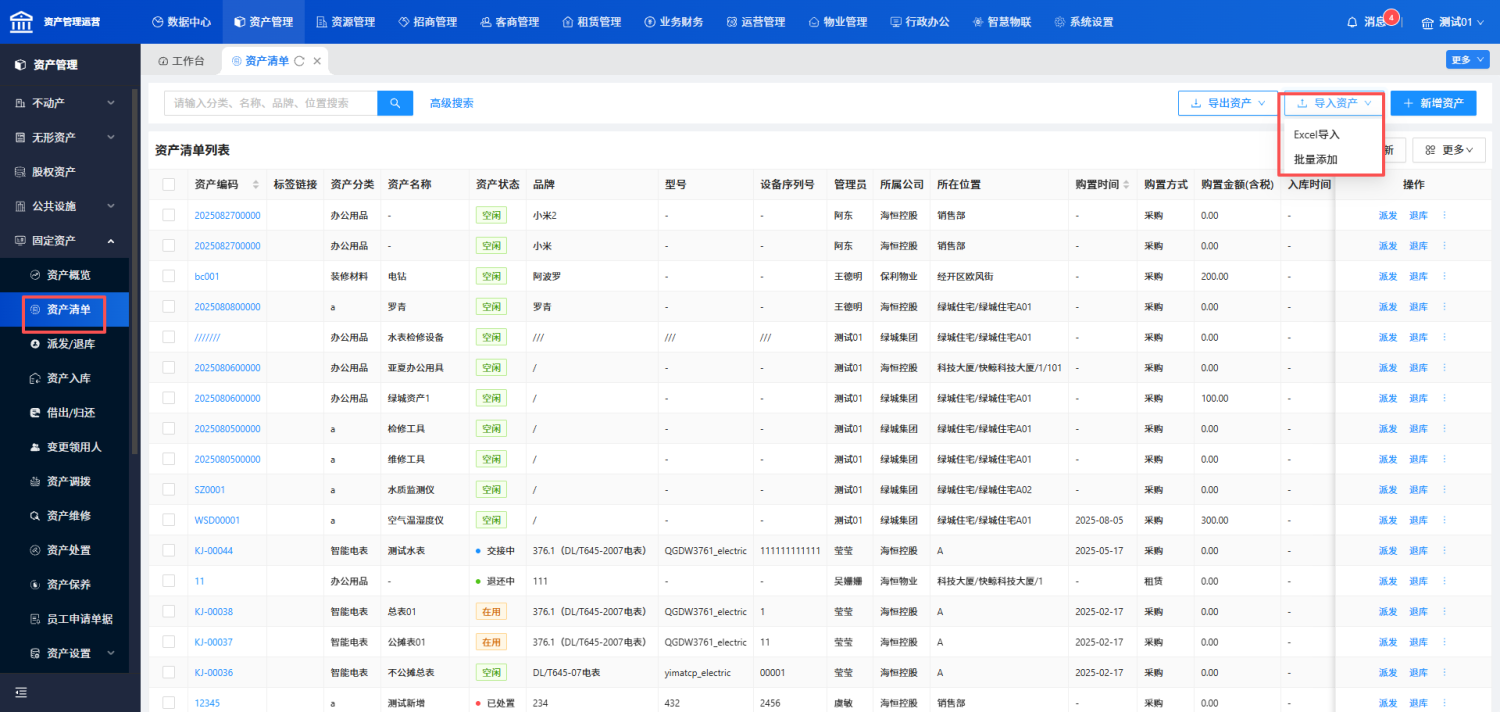
Task: Check the row for asset WSD00001
Action: pyautogui.click(x=169, y=520)
